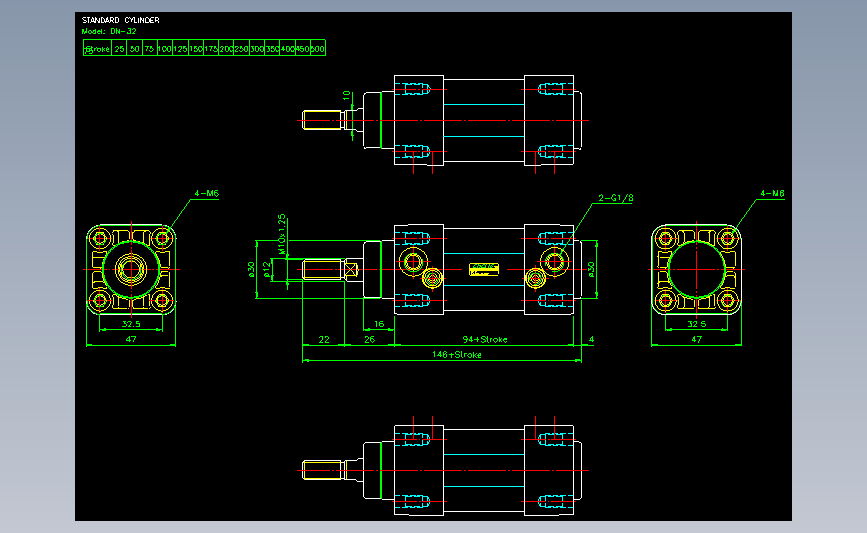The height and width of the screenshot is (533, 867).
Task: Select the '26' length dimension
Action: pos(369,339)
